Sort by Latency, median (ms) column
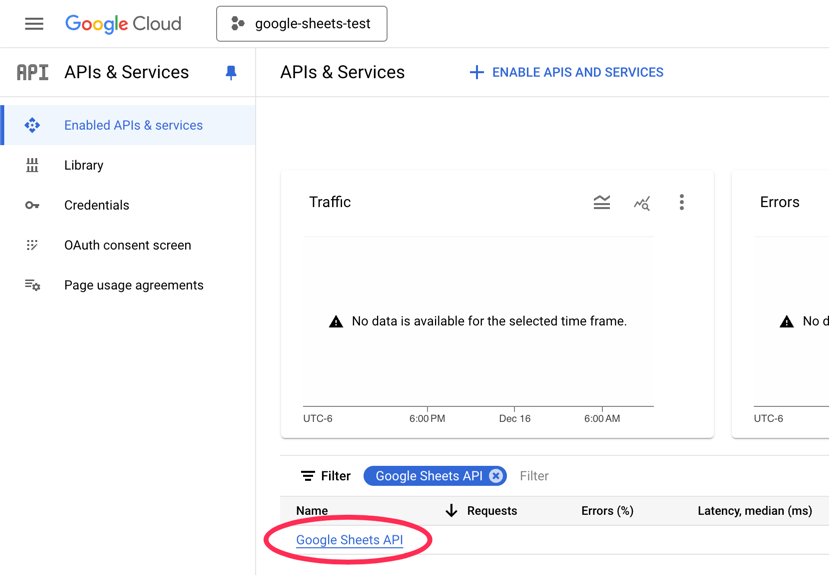The image size is (829, 575). (754, 510)
